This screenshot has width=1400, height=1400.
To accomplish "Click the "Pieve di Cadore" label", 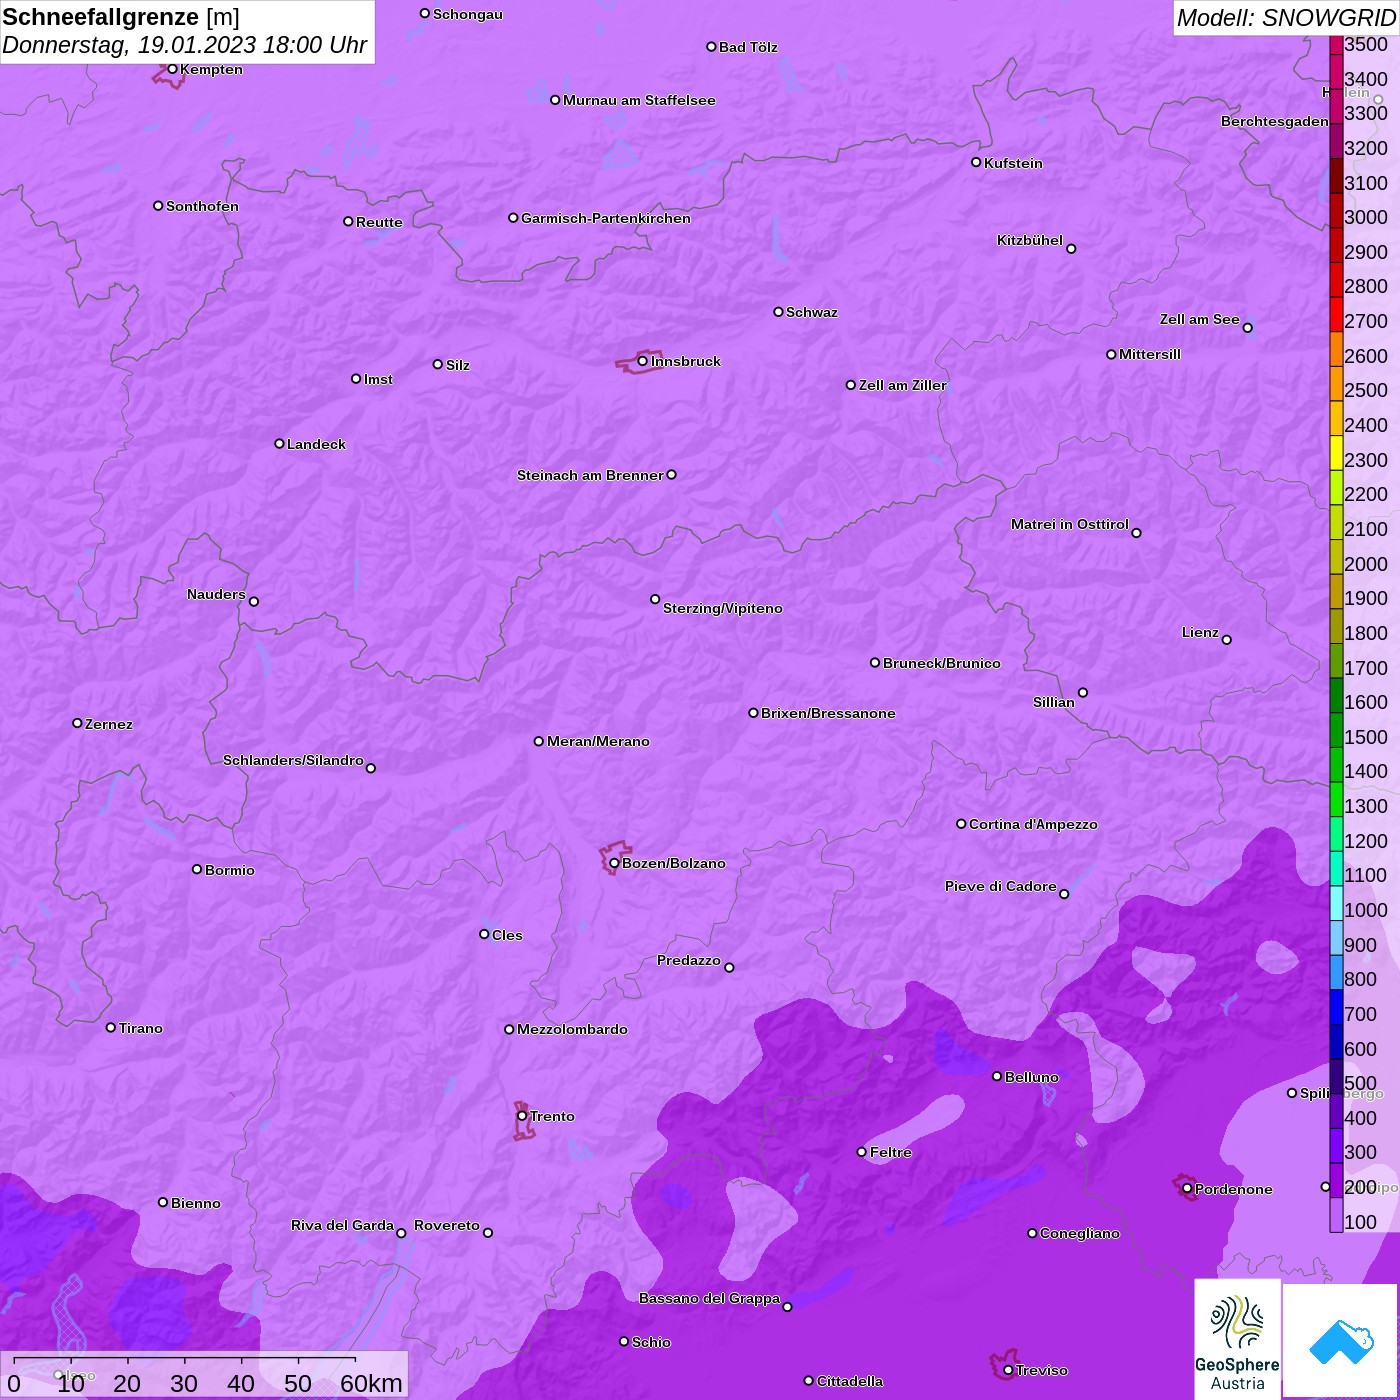I will tap(1001, 886).
